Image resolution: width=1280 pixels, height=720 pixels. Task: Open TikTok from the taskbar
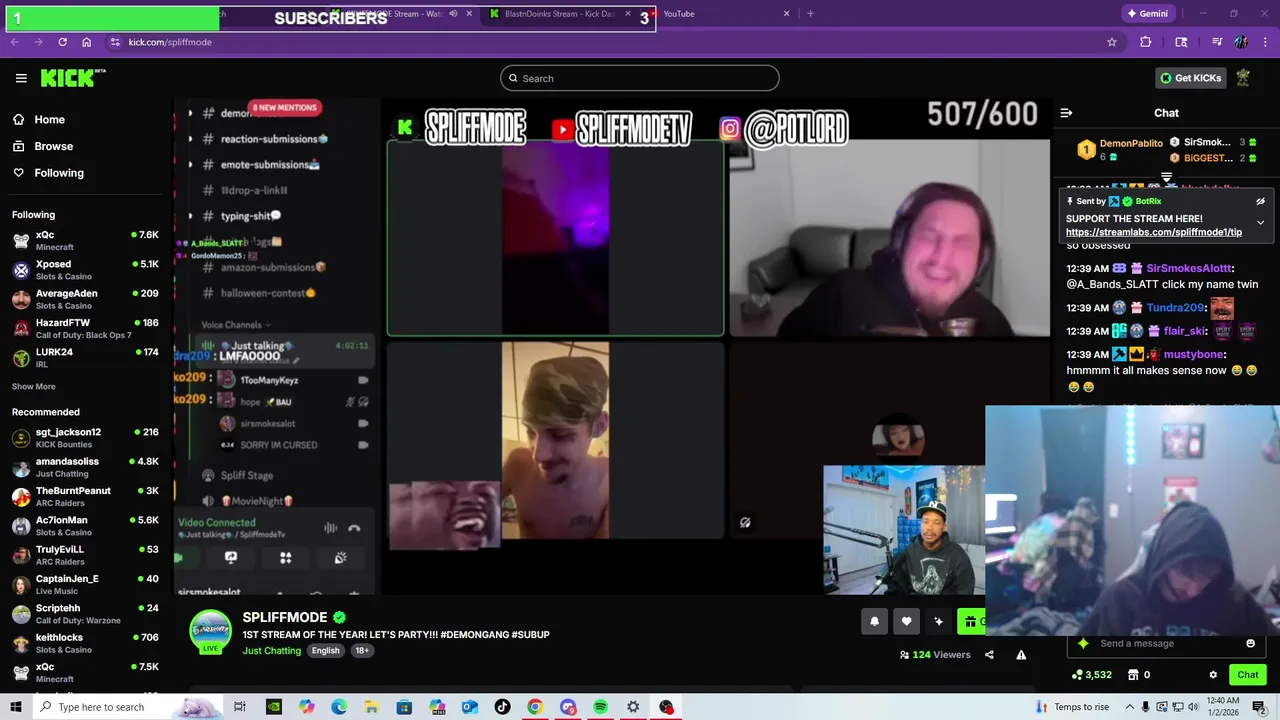point(502,707)
